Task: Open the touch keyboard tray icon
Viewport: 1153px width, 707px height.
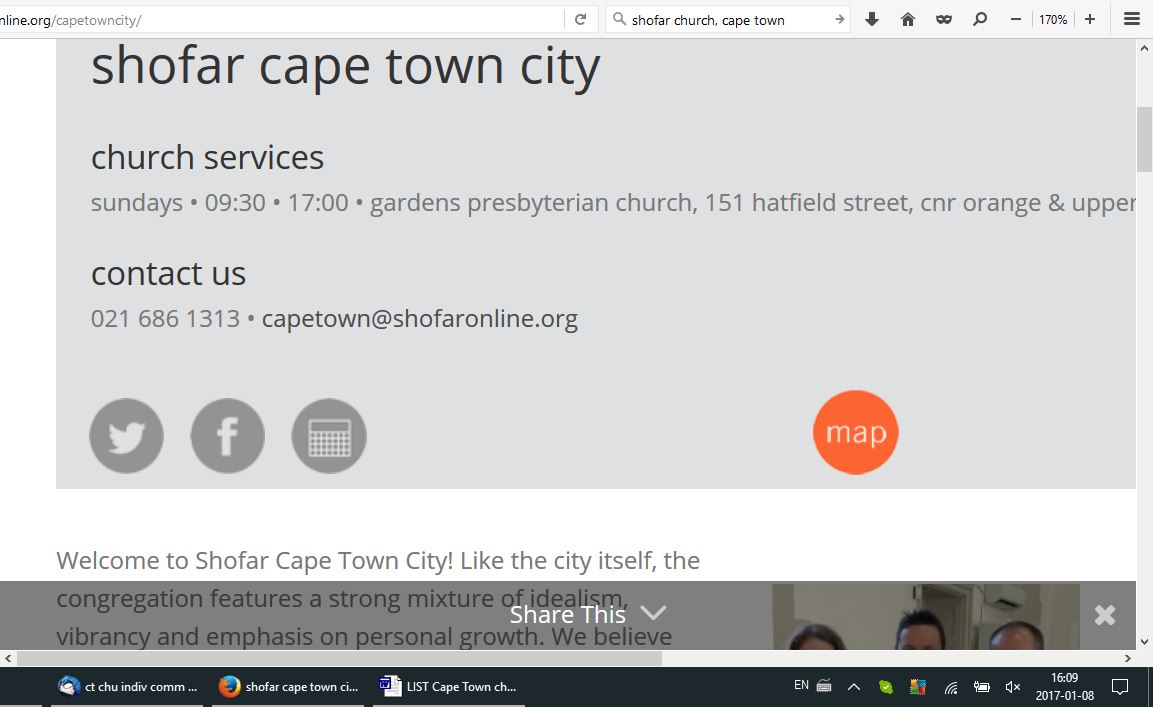Action: coord(824,686)
